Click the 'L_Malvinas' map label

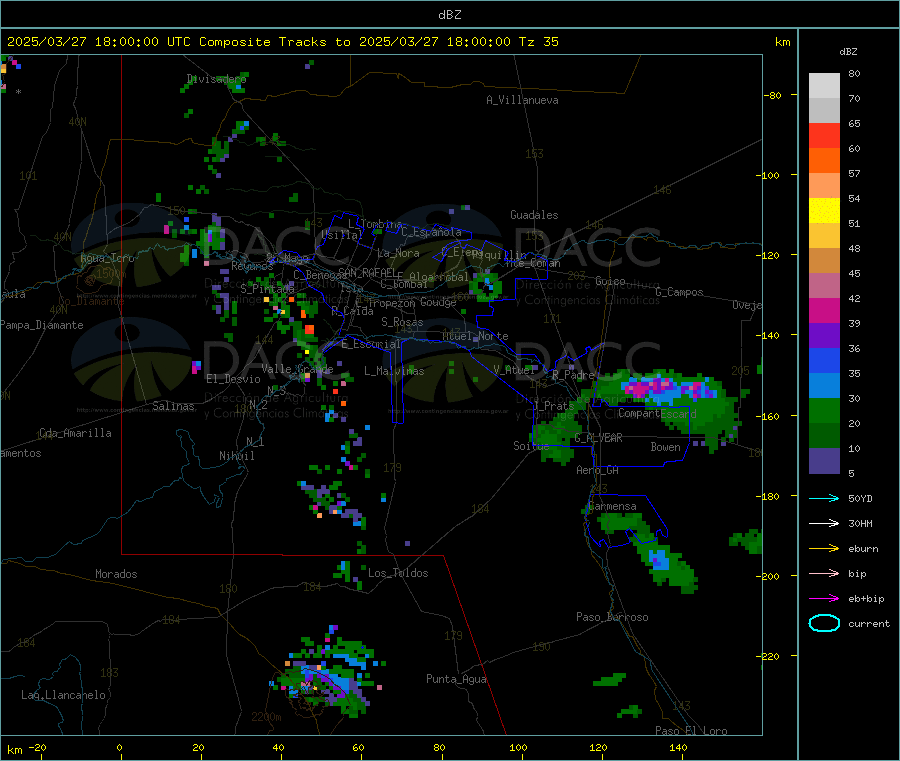tap(394, 371)
